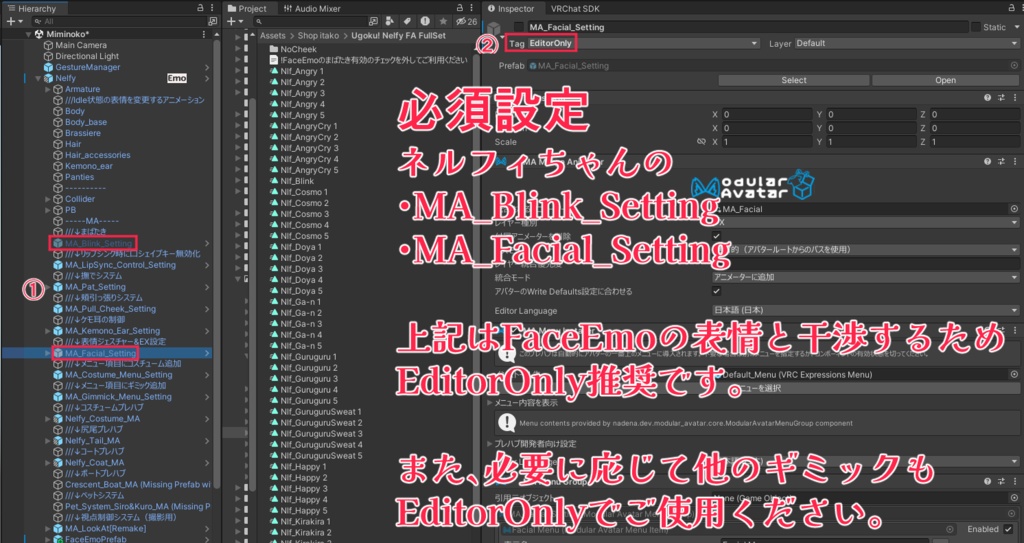Click object picker circle beside Prefab field
The height and width of the screenshot is (543, 1024).
click(x=1014, y=65)
